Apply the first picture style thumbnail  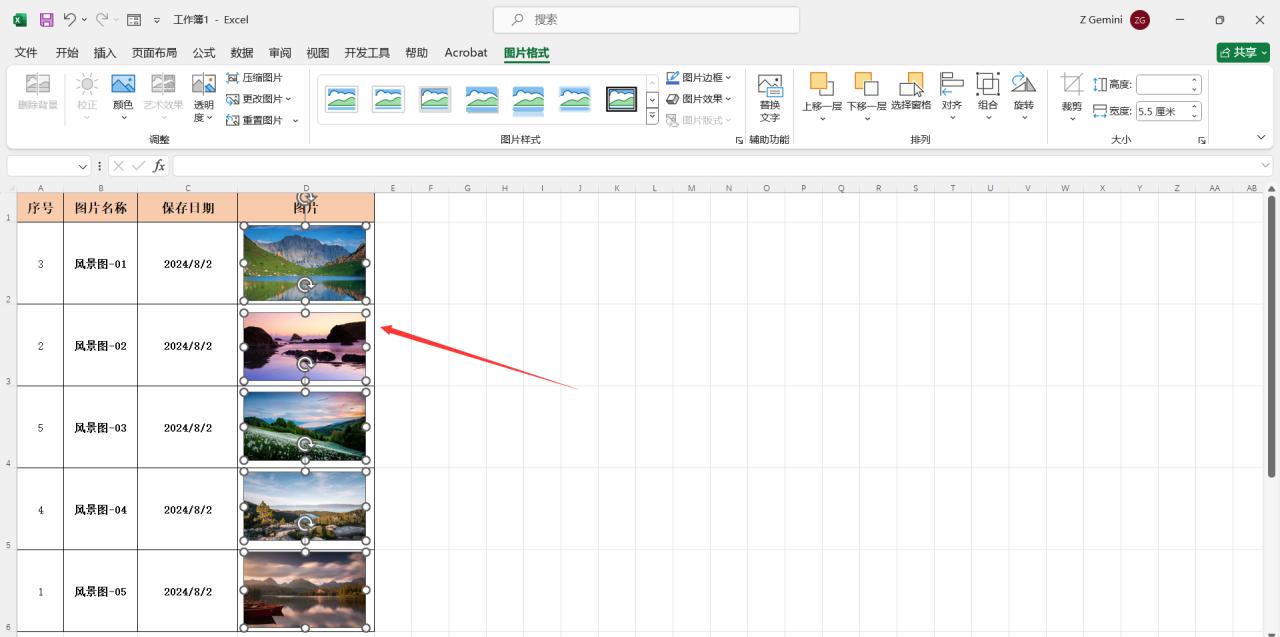[x=342, y=99]
